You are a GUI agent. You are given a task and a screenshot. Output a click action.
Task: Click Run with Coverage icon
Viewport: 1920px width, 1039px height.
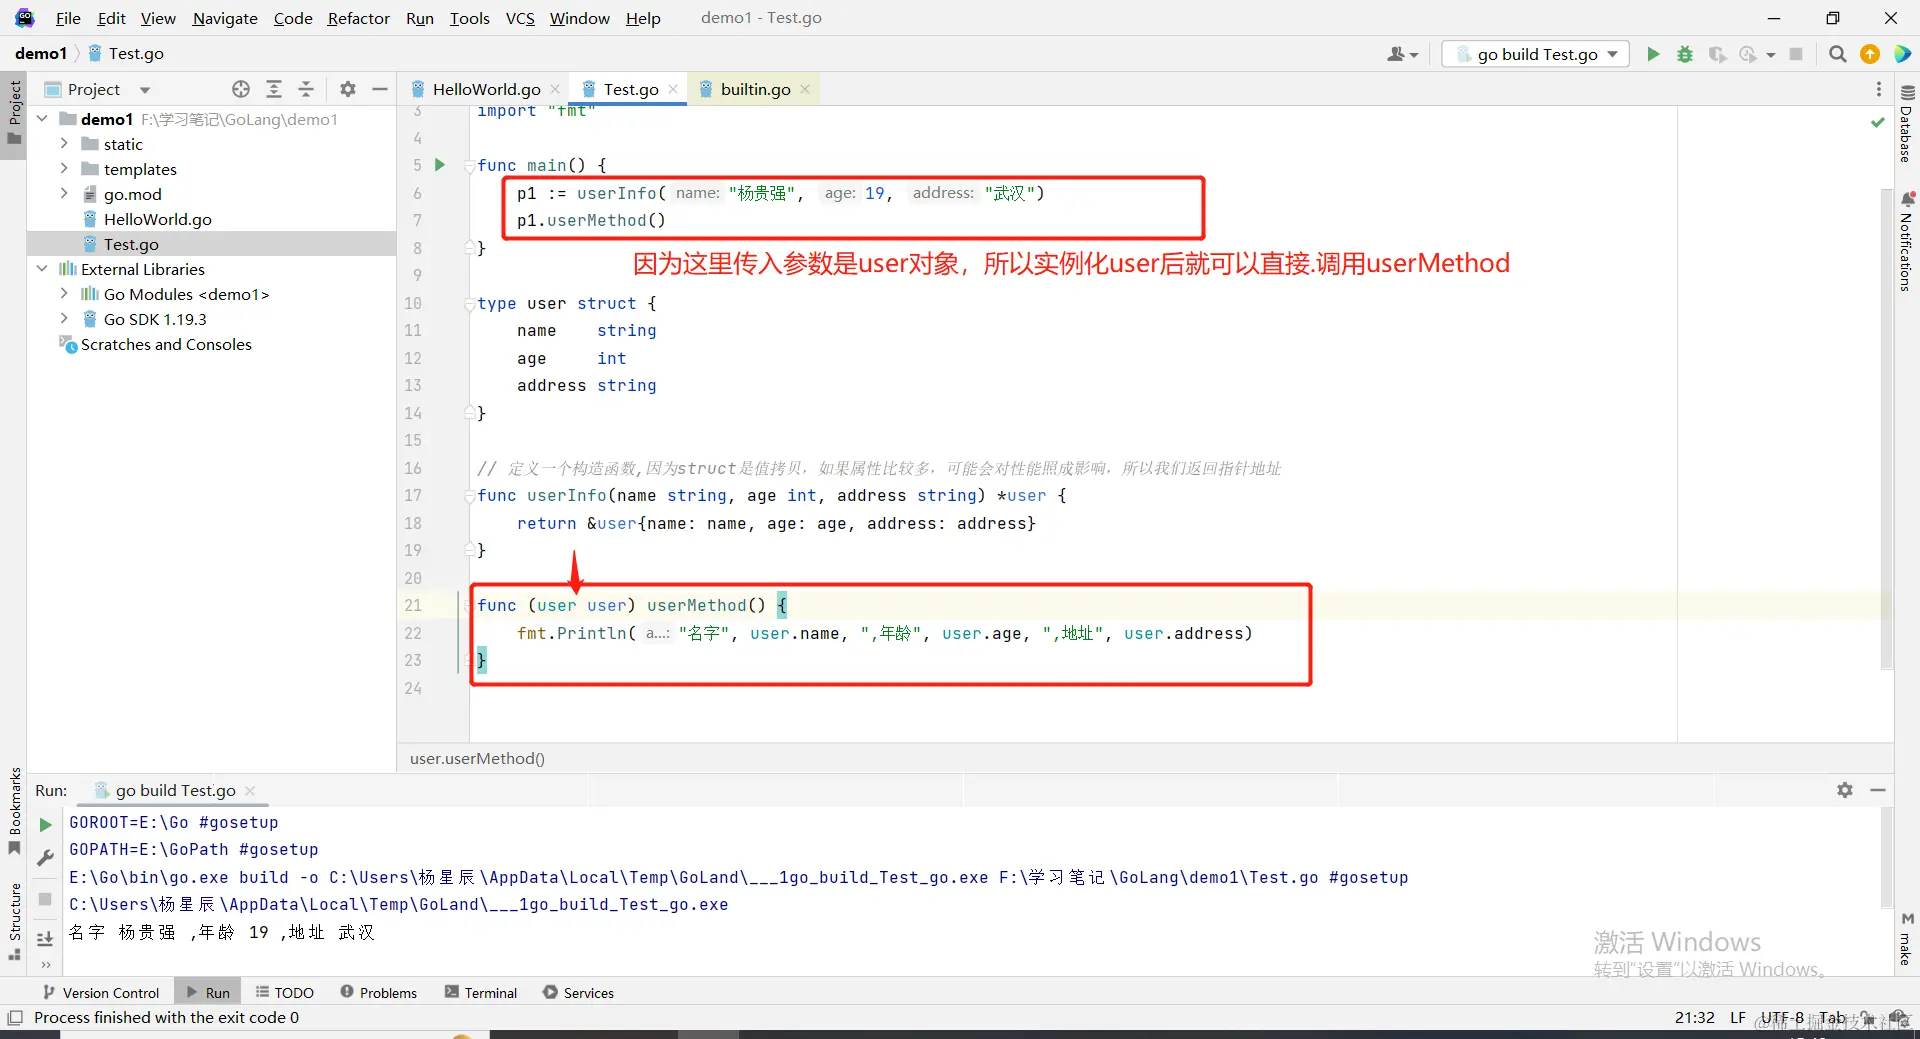pos(1717,54)
